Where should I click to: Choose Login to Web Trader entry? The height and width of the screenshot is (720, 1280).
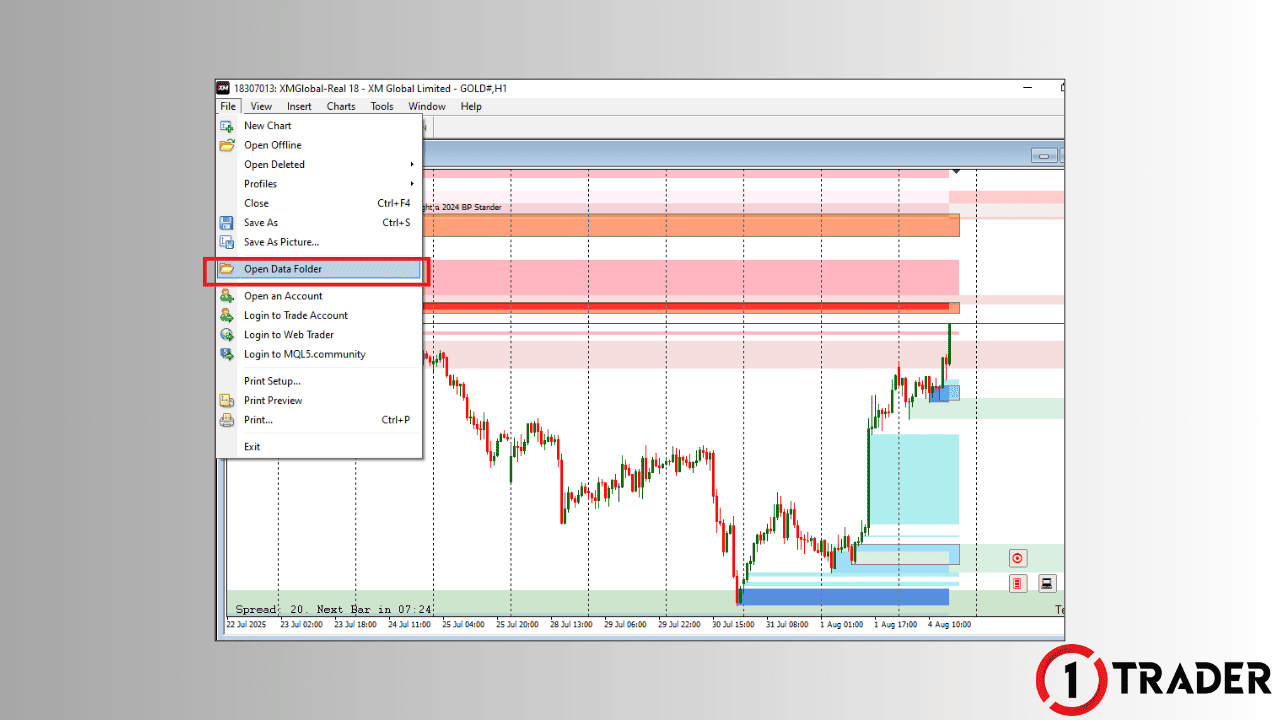(x=319, y=335)
